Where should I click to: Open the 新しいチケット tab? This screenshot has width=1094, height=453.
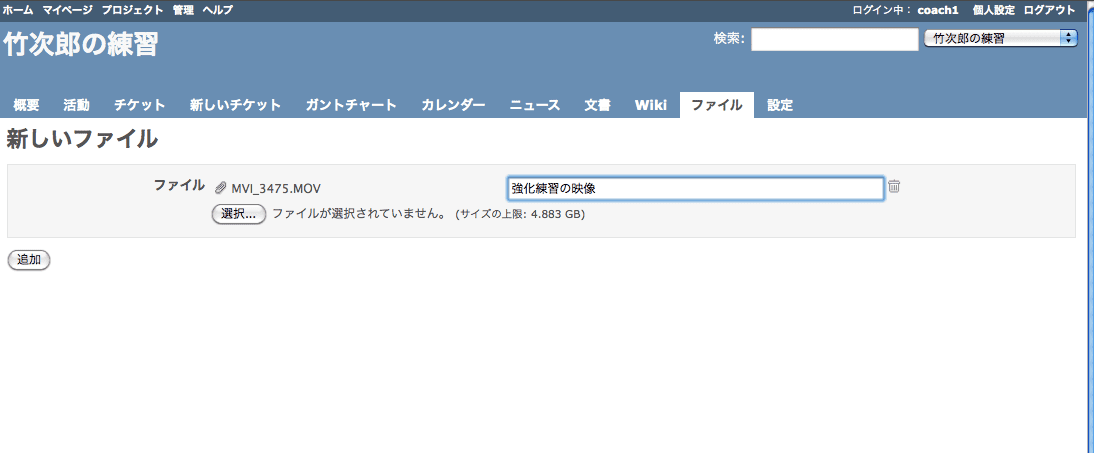[235, 105]
